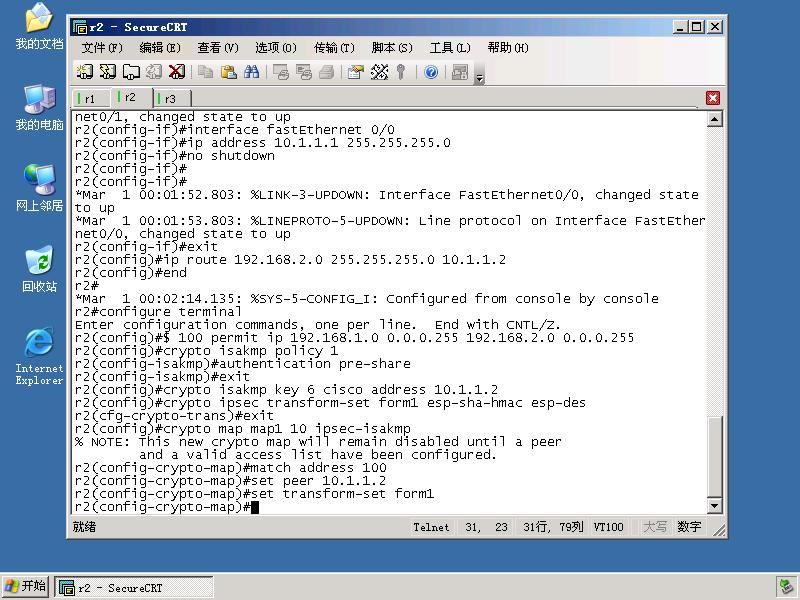Open 我的文档 desktop icon
The image size is (800, 600).
[39, 27]
